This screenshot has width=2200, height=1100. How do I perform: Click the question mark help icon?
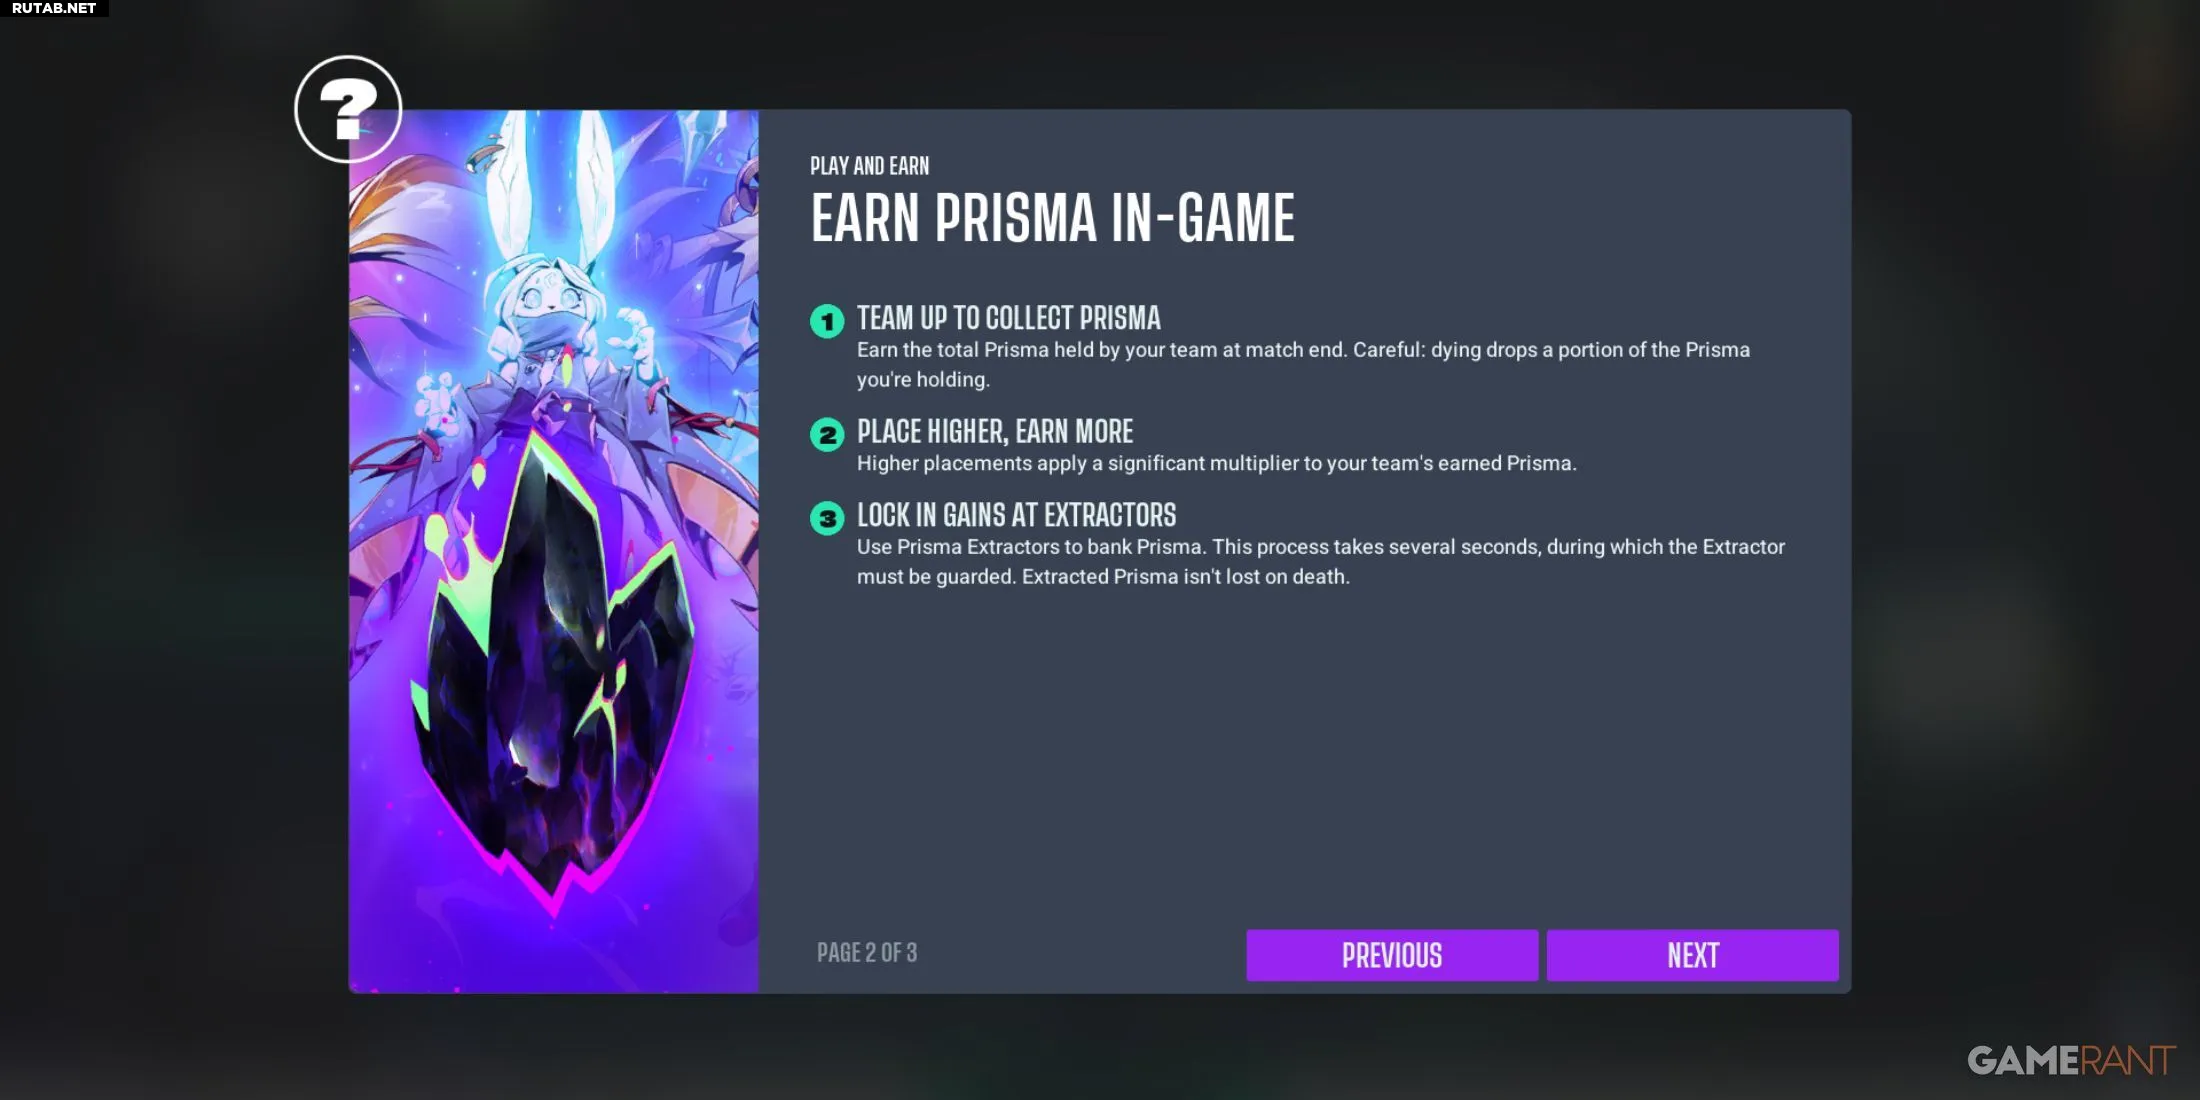click(x=348, y=109)
